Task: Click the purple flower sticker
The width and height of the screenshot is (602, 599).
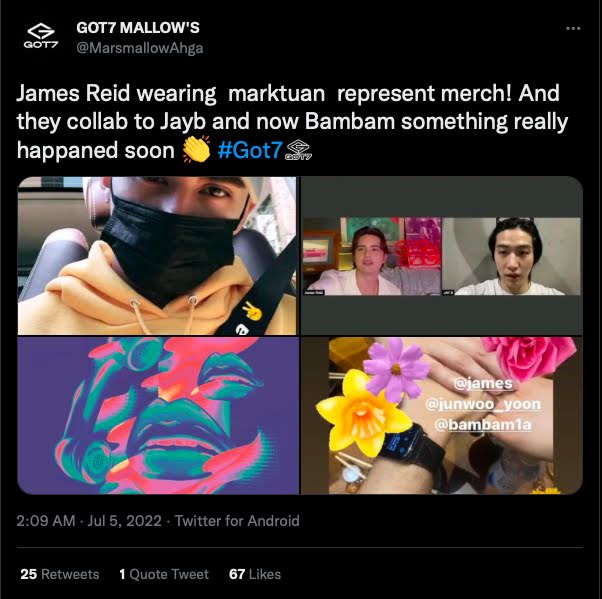Action: click(396, 369)
